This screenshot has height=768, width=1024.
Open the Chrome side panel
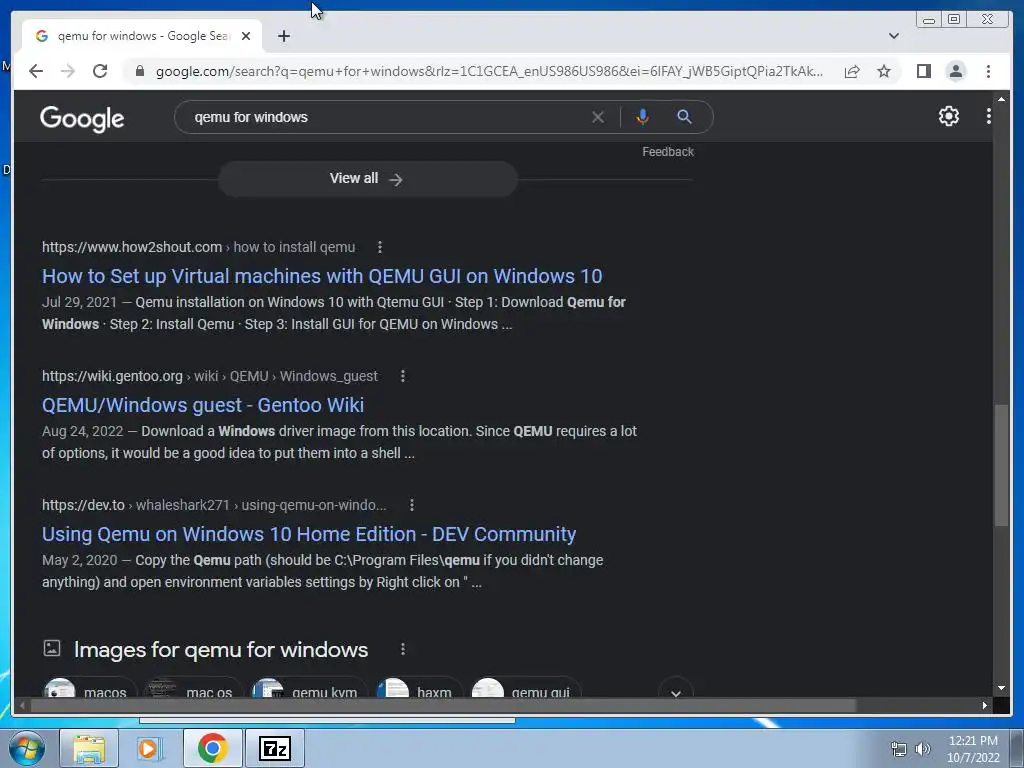pos(923,71)
